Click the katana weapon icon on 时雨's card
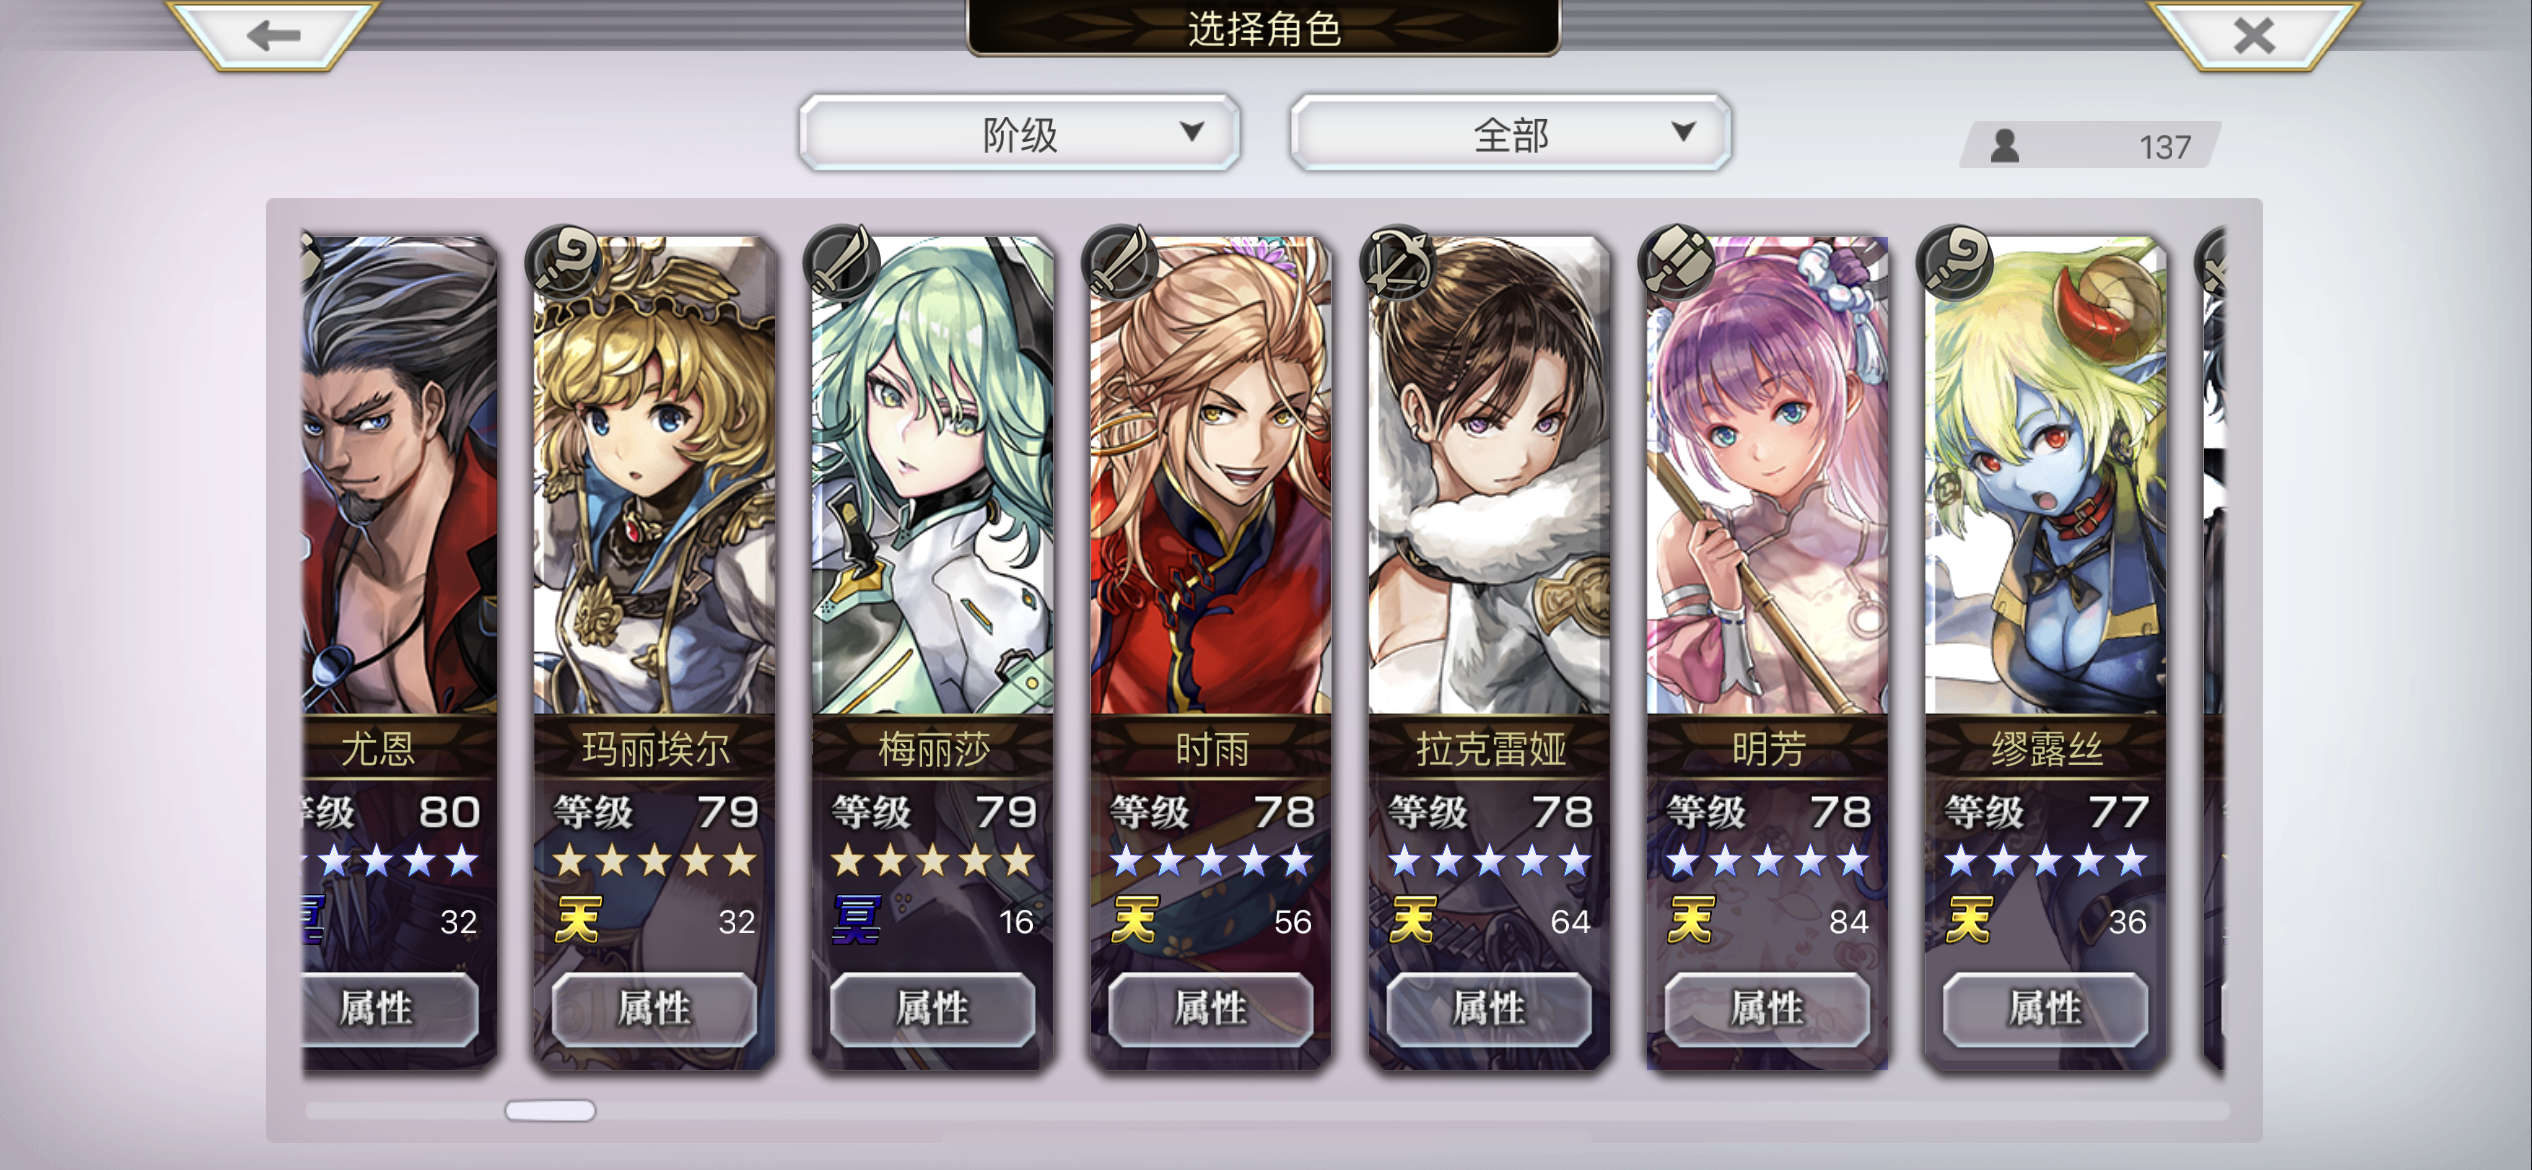 (x=1119, y=262)
